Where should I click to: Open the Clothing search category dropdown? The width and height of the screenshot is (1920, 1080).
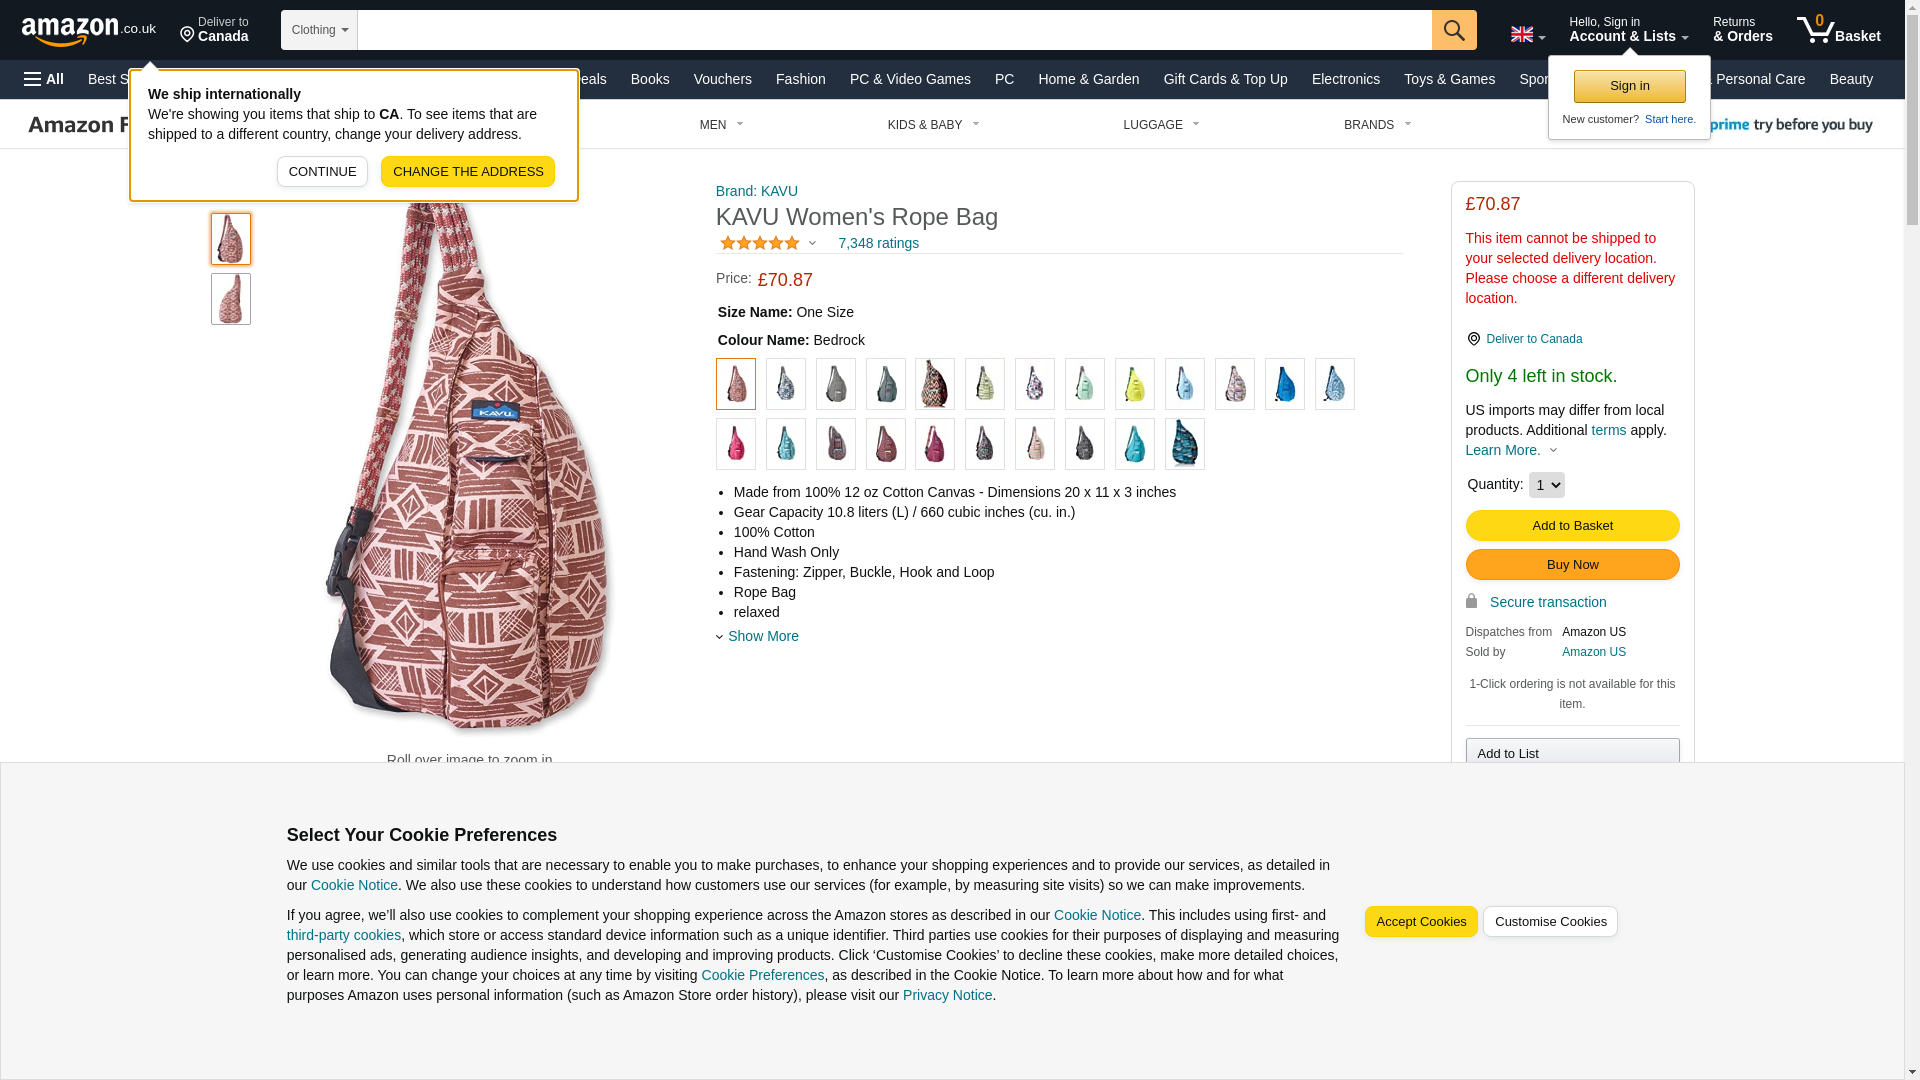[x=319, y=30]
